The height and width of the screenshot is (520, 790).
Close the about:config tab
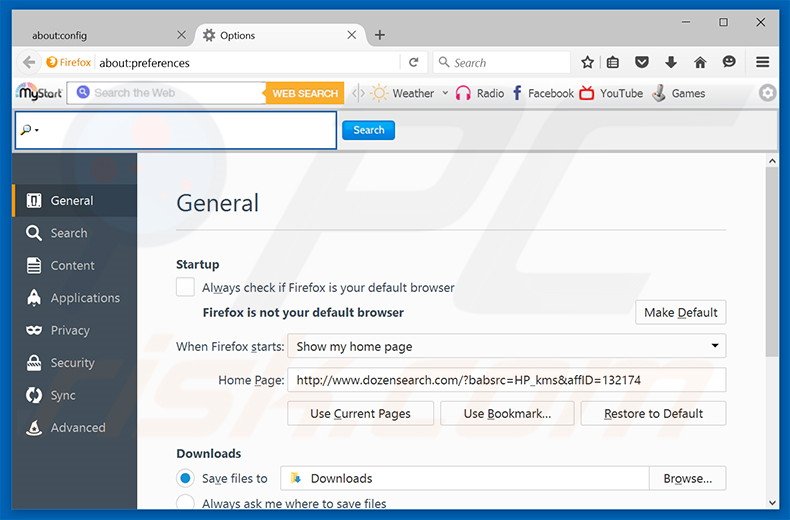point(182,35)
